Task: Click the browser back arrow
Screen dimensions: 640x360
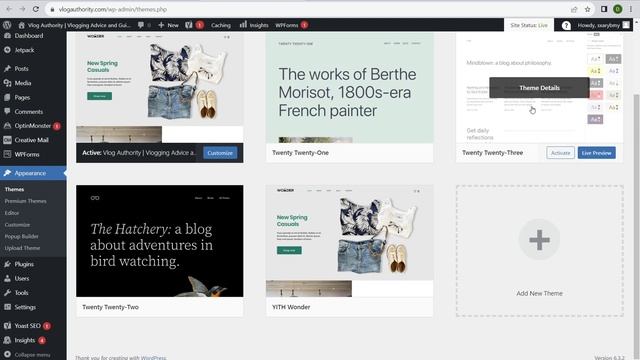Action: [9, 9]
